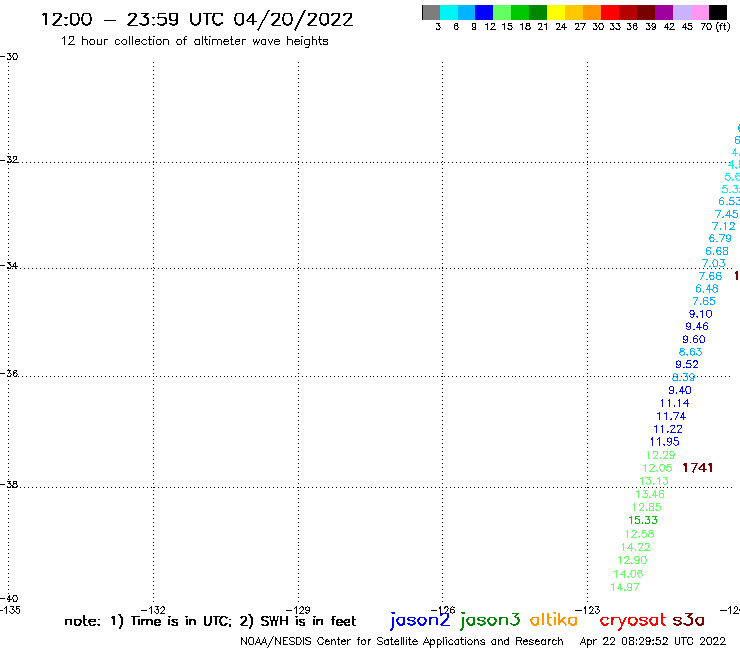This screenshot has height=650, width=740.
Task: Click the 11.22 wave height value
Action: click(x=668, y=429)
